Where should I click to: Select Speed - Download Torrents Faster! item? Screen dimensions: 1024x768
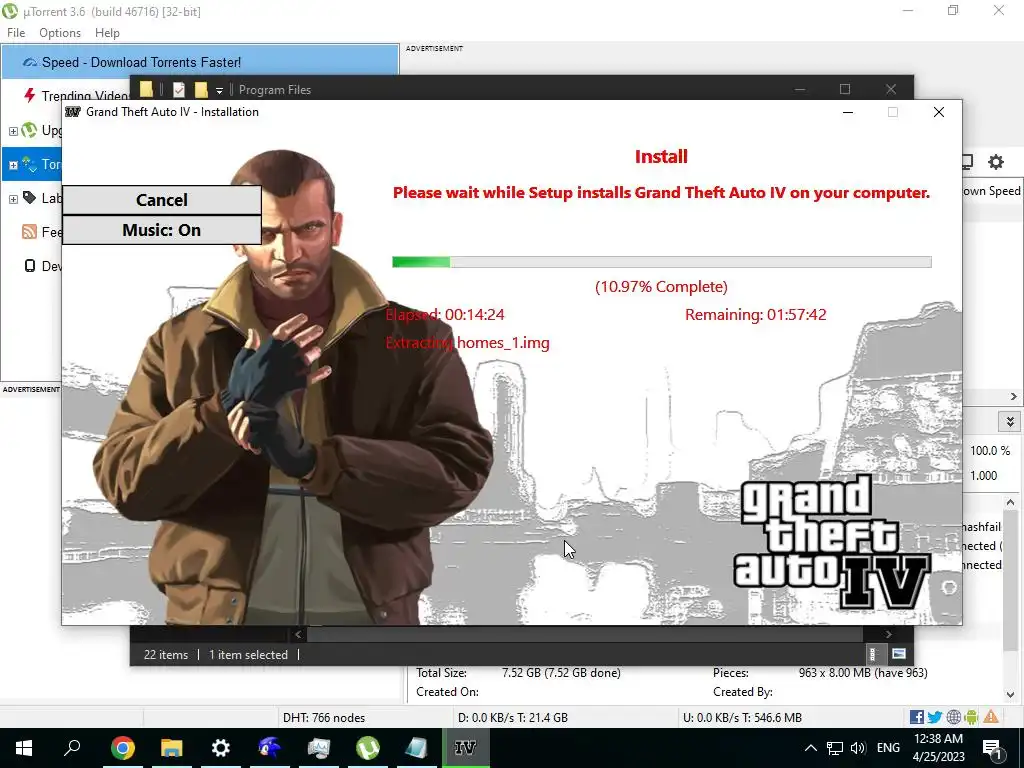click(200, 62)
